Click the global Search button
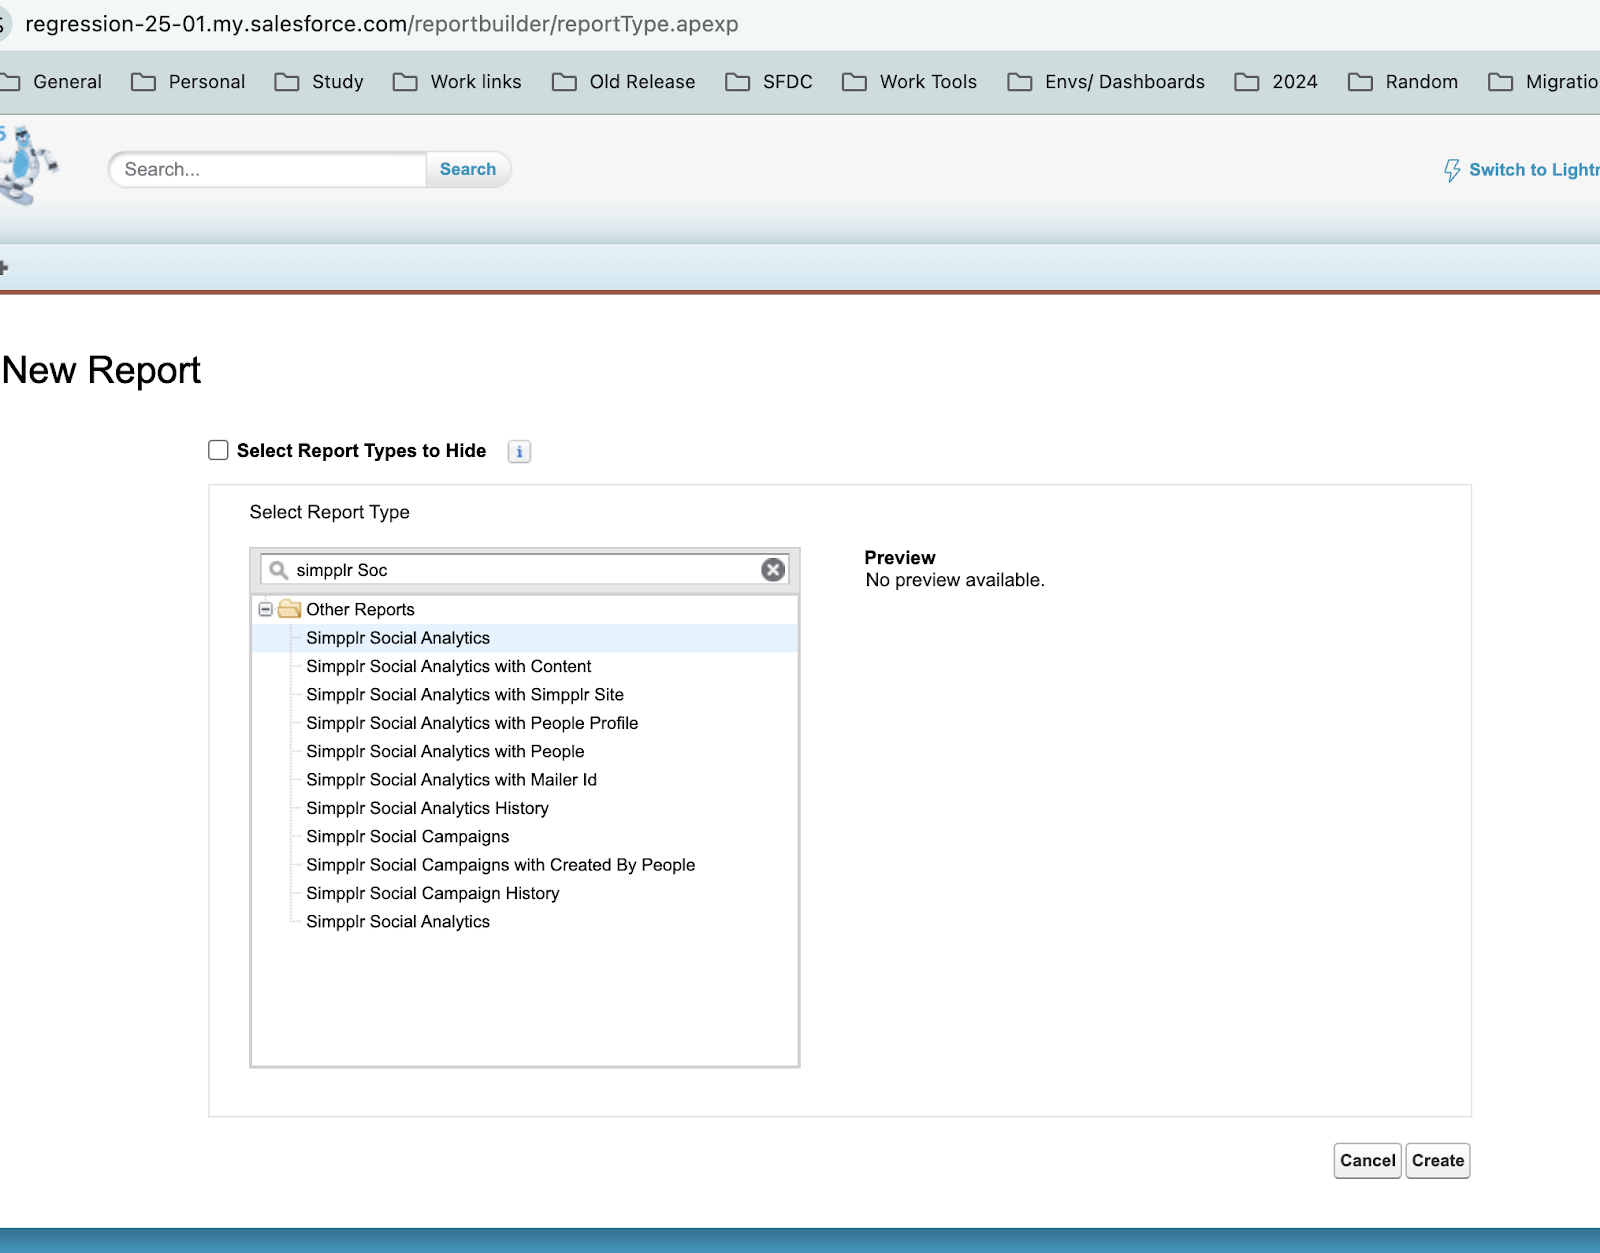The height and width of the screenshot is (1253, 1600). pyautogui.click(x=468, y=170)
